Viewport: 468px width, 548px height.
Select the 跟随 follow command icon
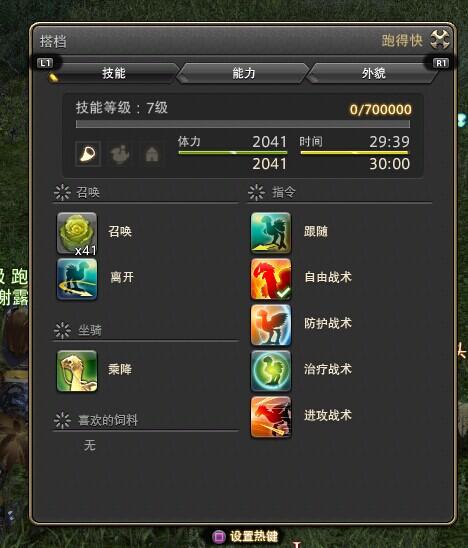(271, 233)
